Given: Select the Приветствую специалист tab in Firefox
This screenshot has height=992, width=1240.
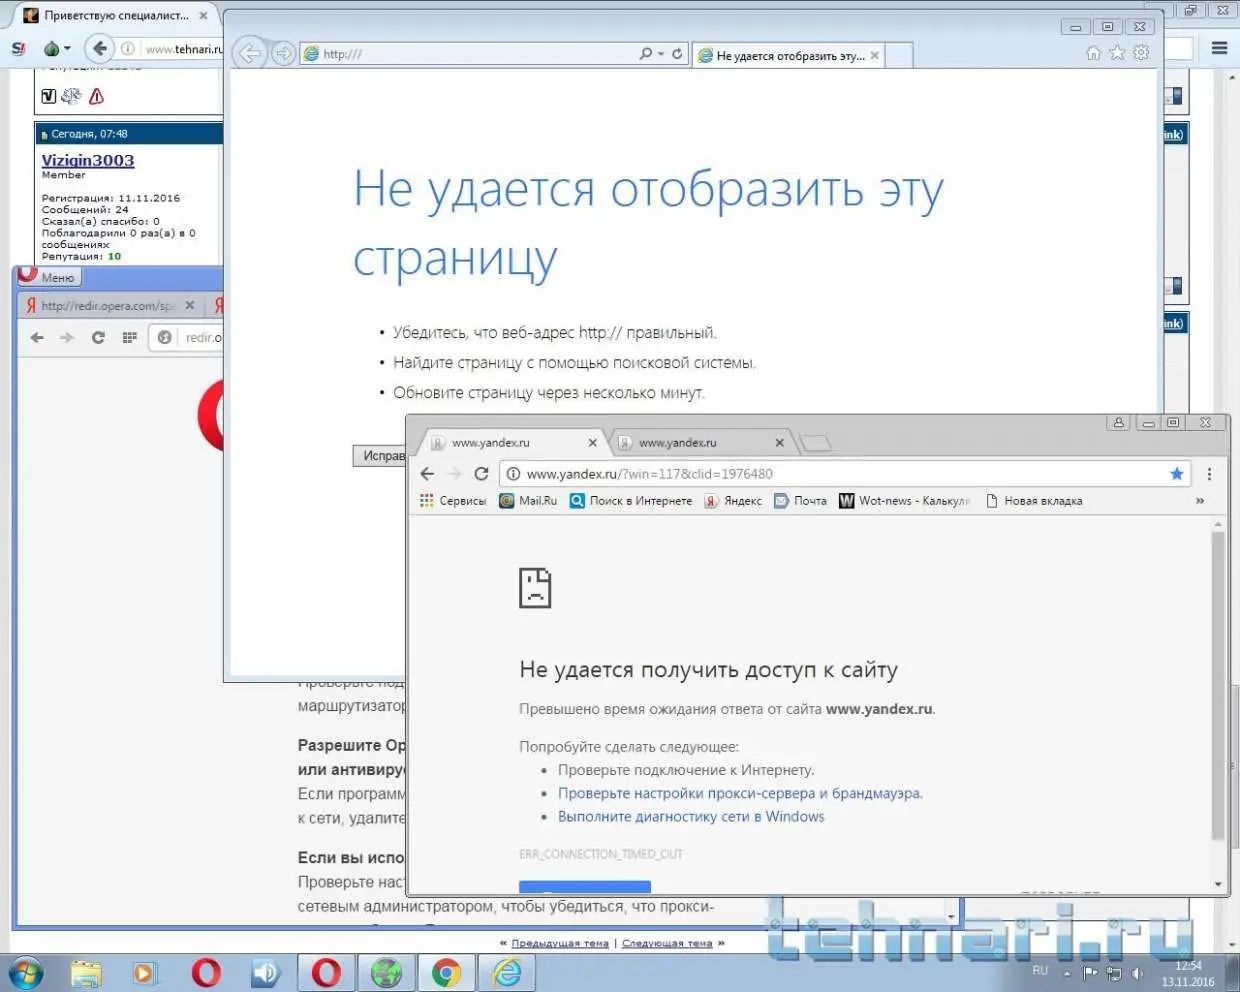Looking at the screenshot, I should 114,16.
